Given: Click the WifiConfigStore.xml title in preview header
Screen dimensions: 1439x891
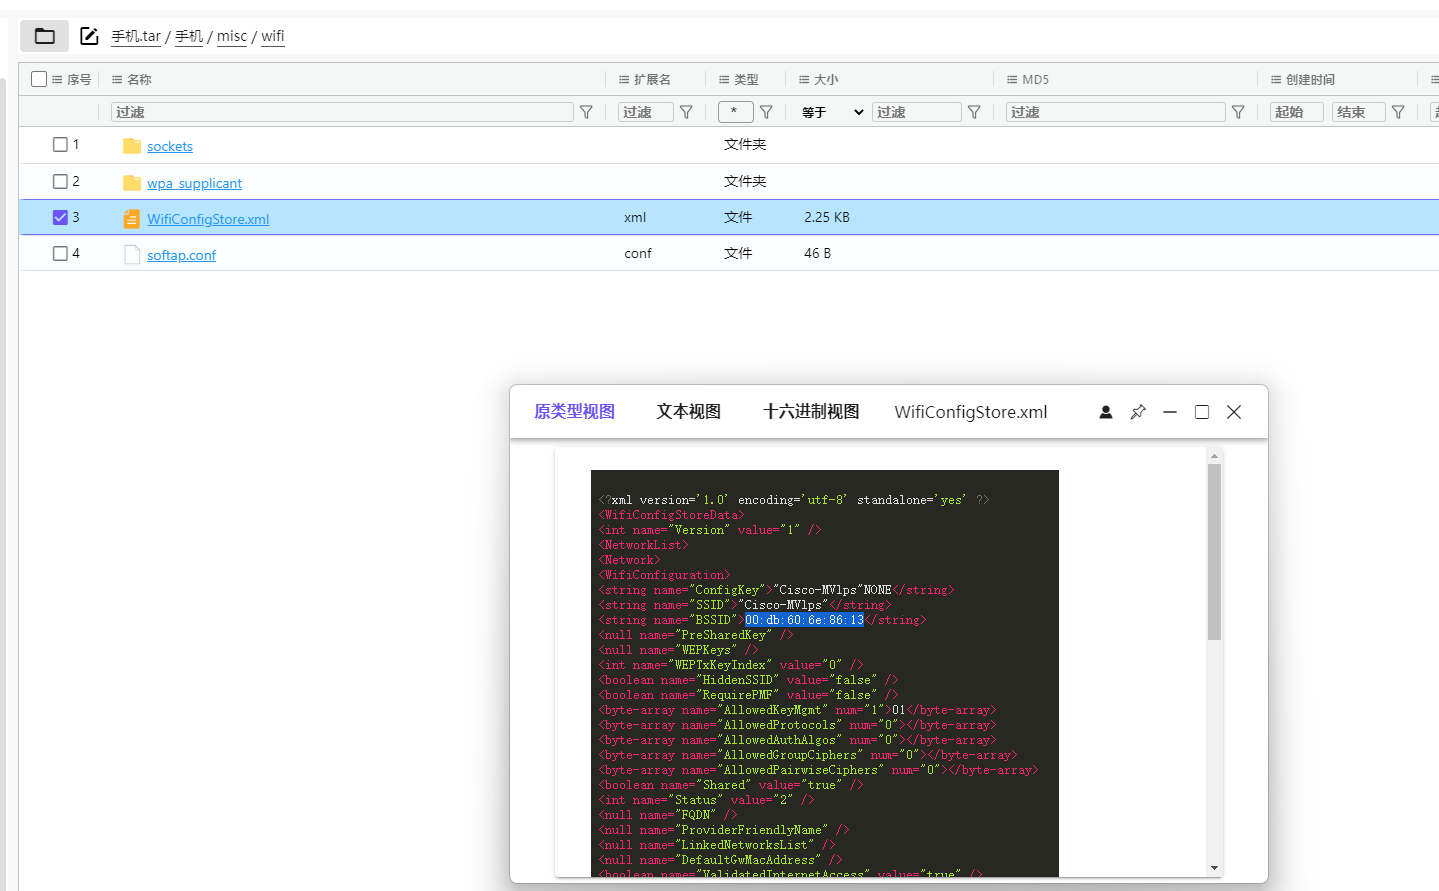Looking at the screenshot, I should click(971, 412).
